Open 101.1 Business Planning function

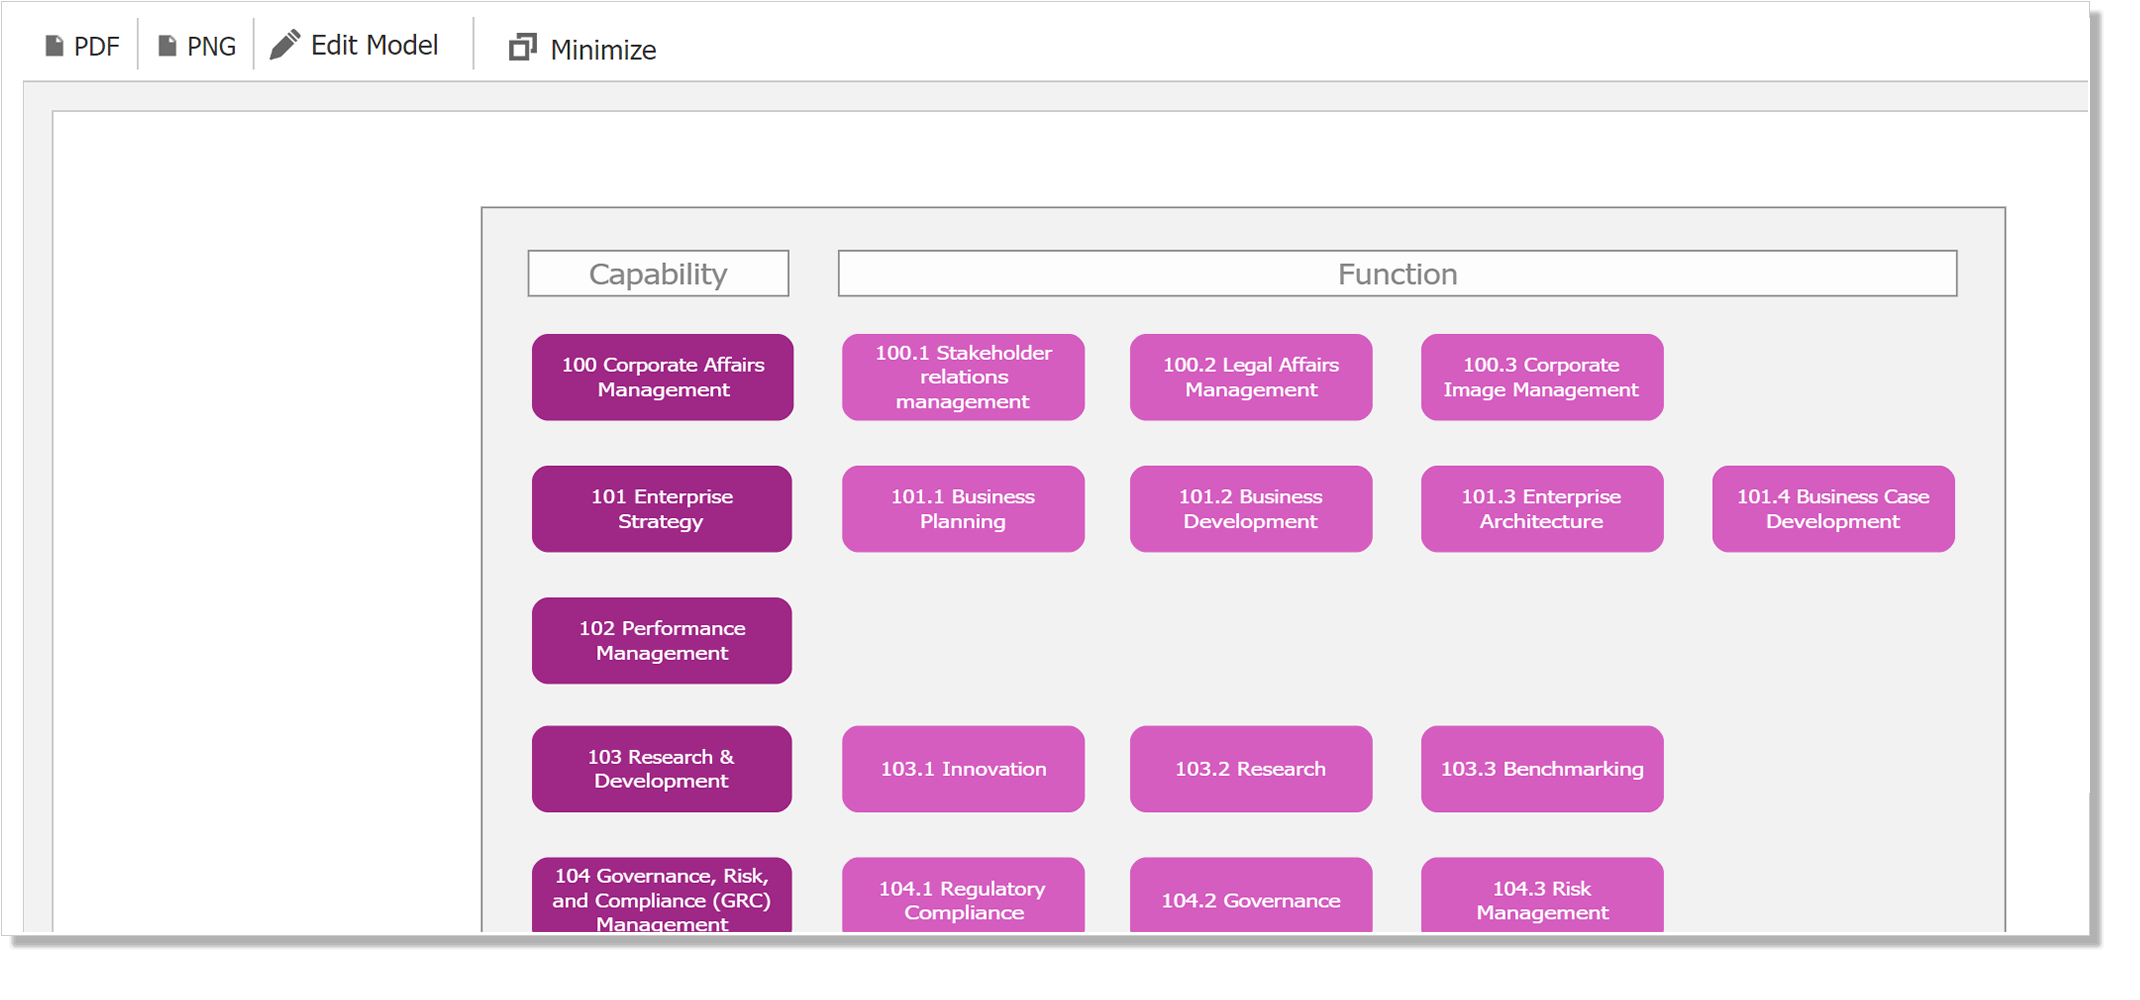[x=963, y=509]
